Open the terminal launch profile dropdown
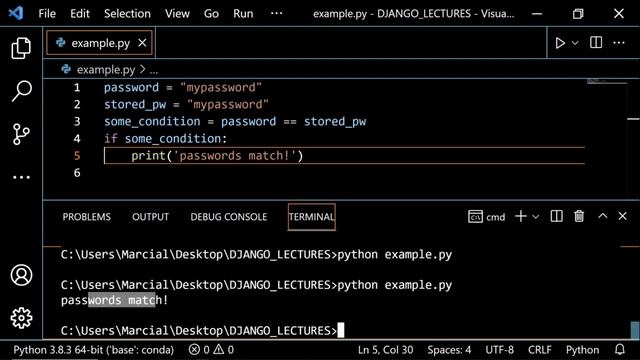Image resolution: width=640 pixels, height=360 pixels. [x=536, y=217]
